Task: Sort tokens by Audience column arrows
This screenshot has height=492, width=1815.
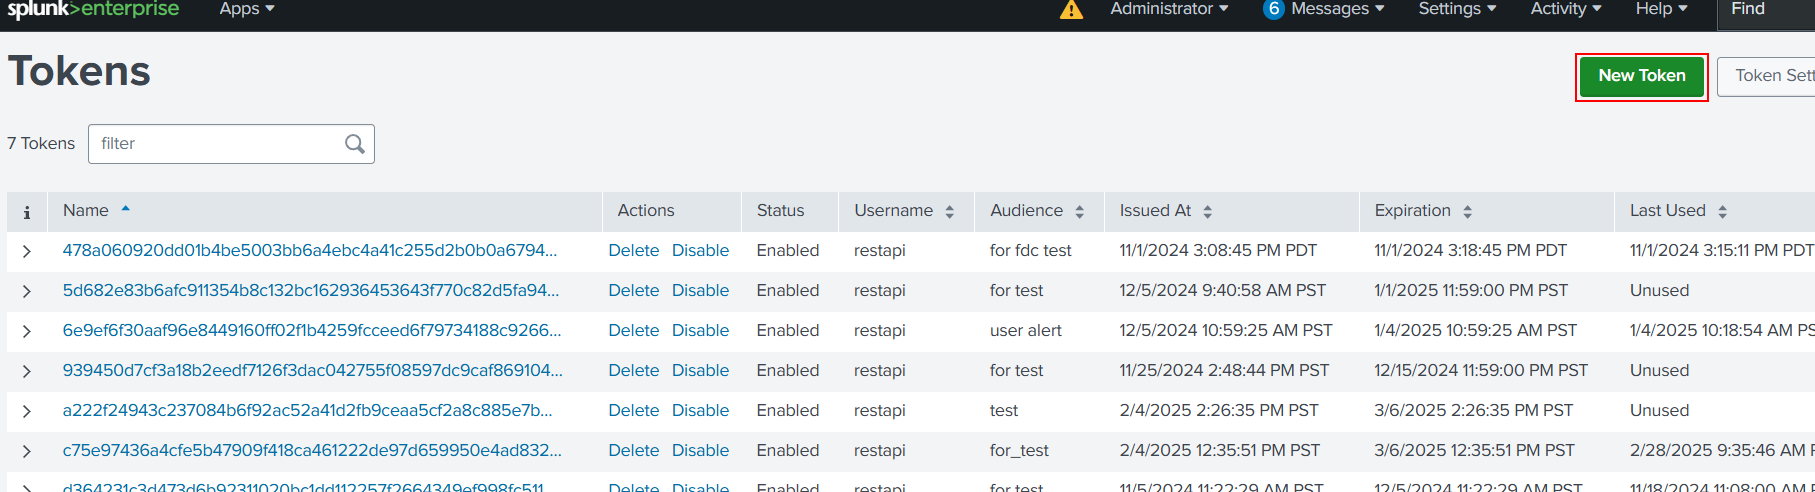Action: (x=1079, y=212)
